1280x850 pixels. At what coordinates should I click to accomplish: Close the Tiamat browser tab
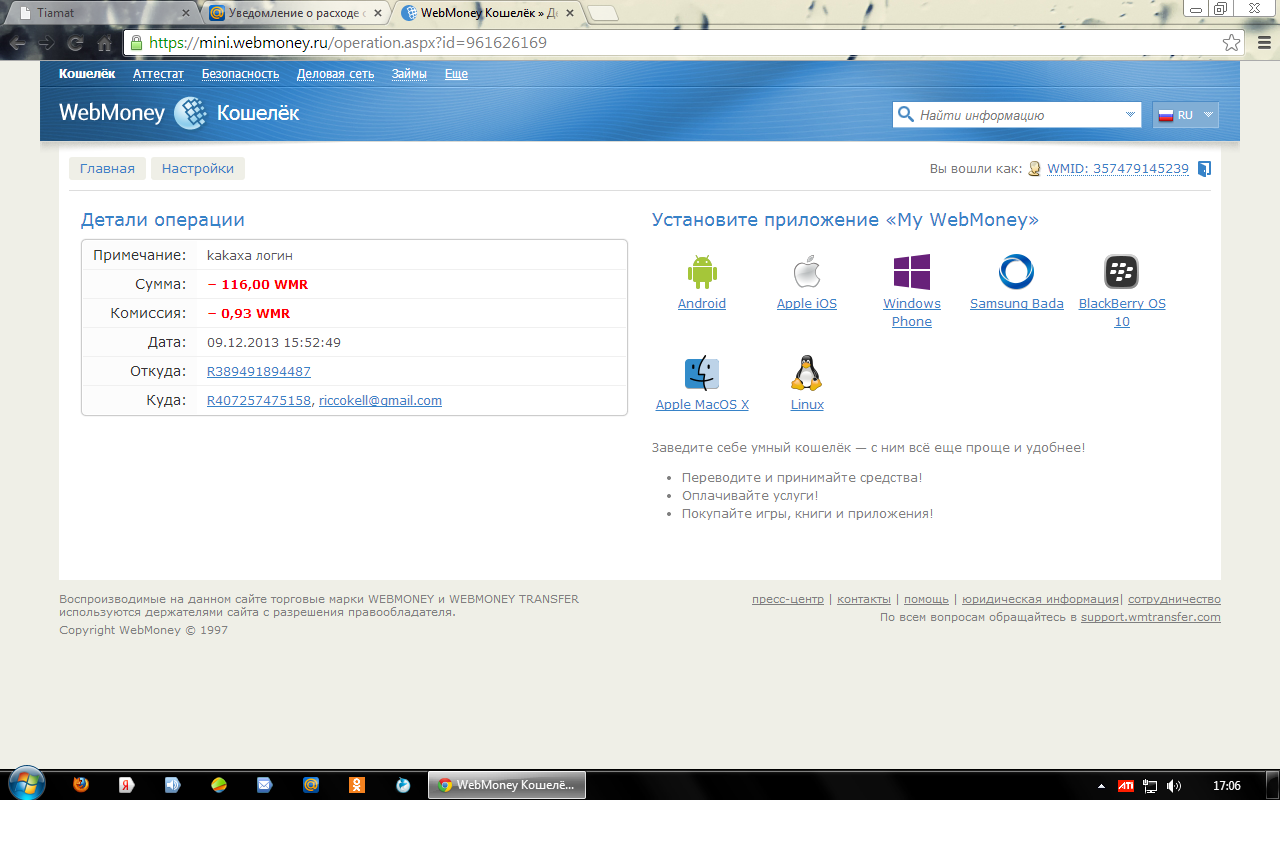185,13
